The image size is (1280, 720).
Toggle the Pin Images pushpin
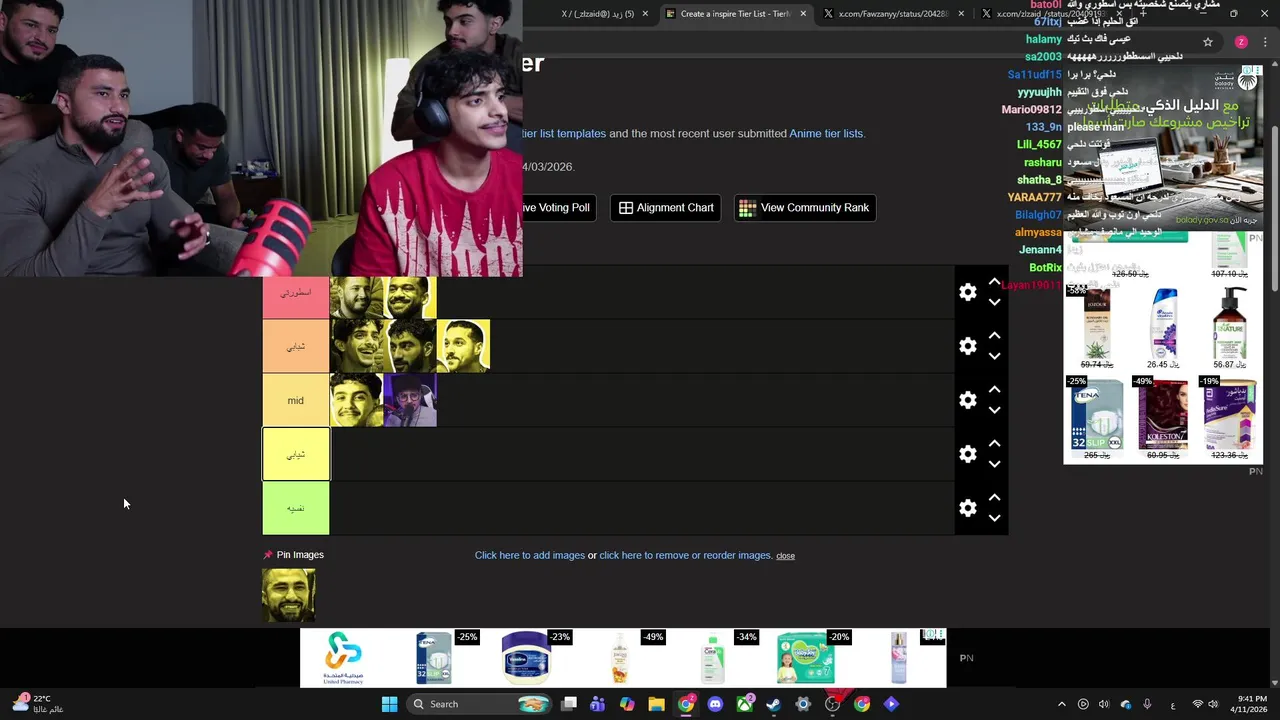pos(267,555)
